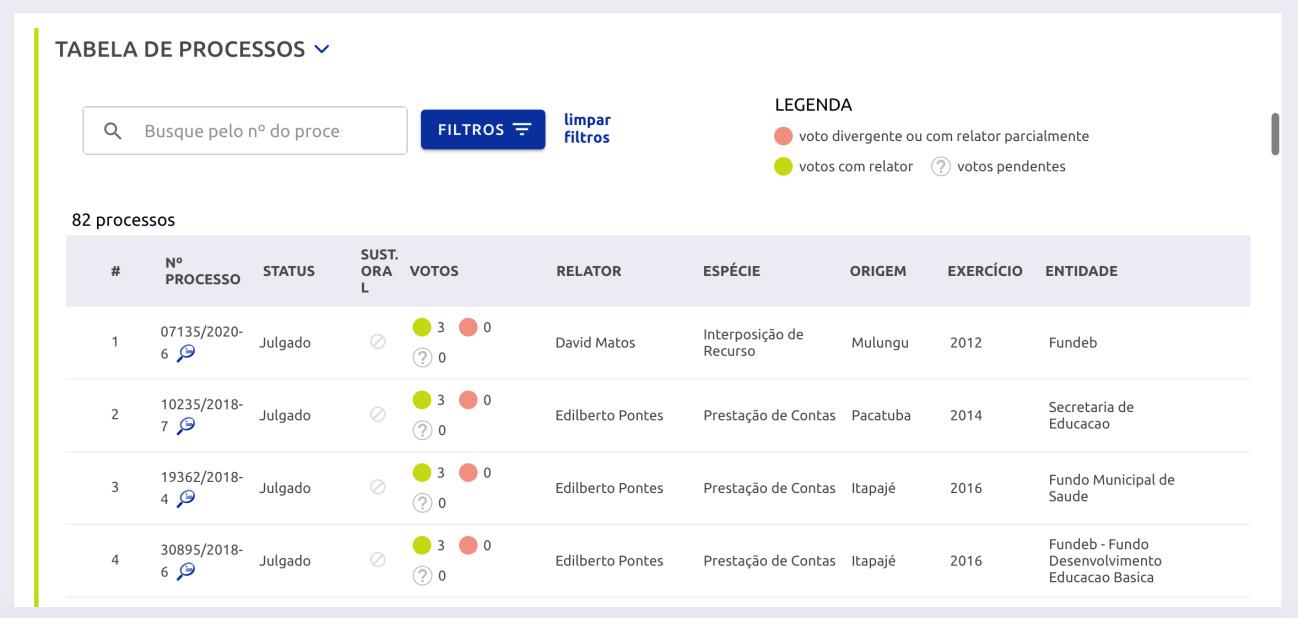Click pending votes question icon in row 2
The height and width of the screenshot is (618, 1298).
coord(422,430)
